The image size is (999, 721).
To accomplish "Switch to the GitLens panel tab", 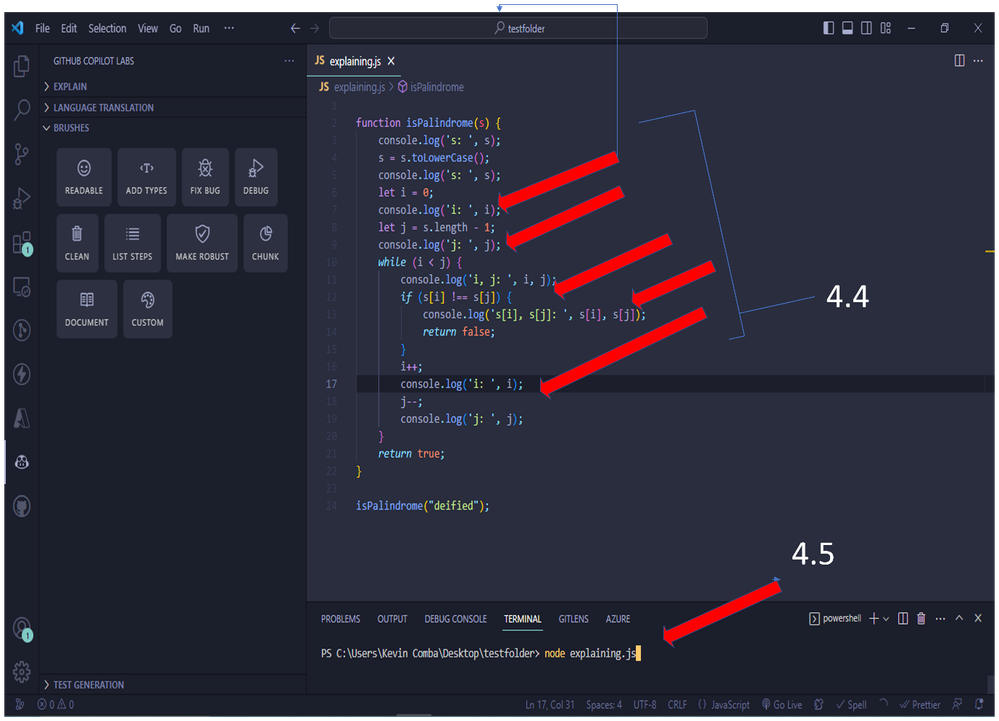I will [573, 618].
